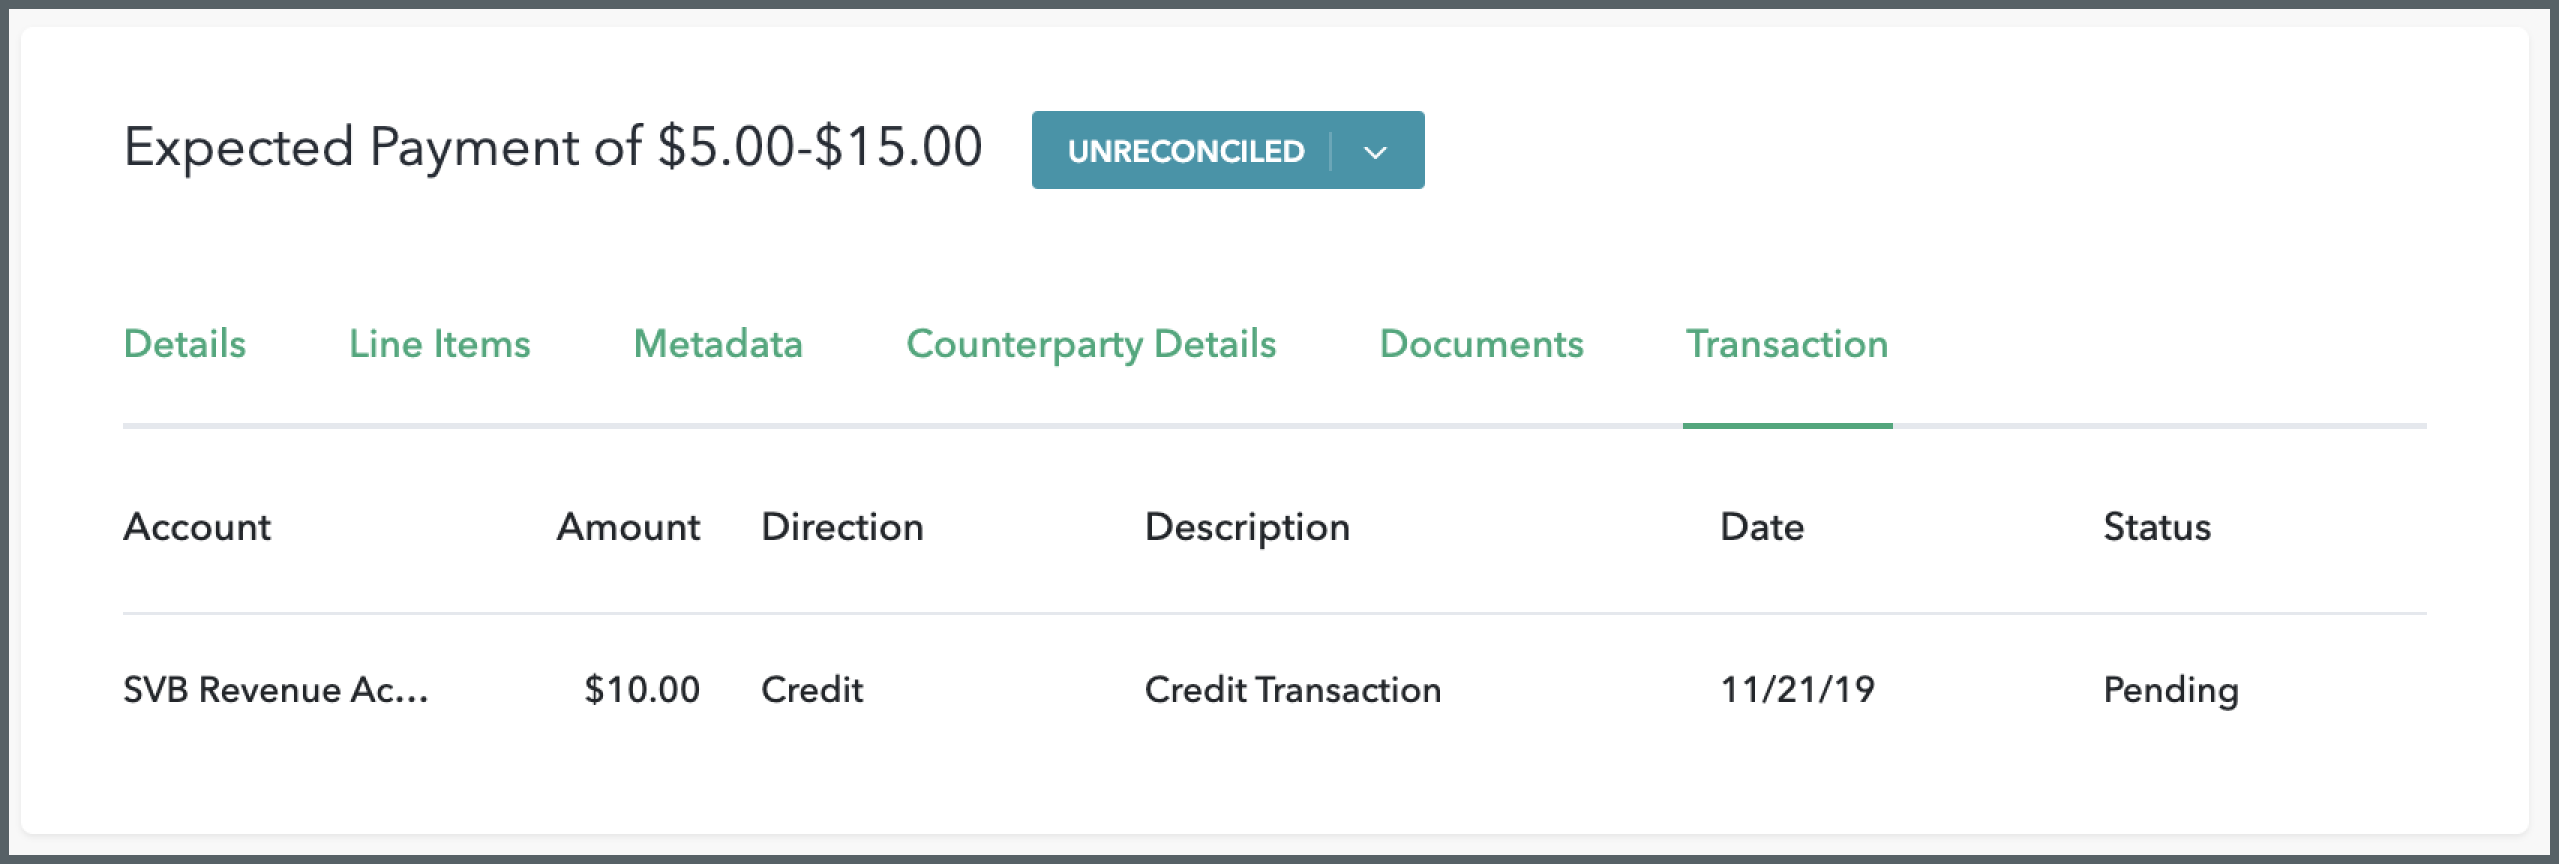
Task: Select the Transaction tab
Action: (1787, 344)
